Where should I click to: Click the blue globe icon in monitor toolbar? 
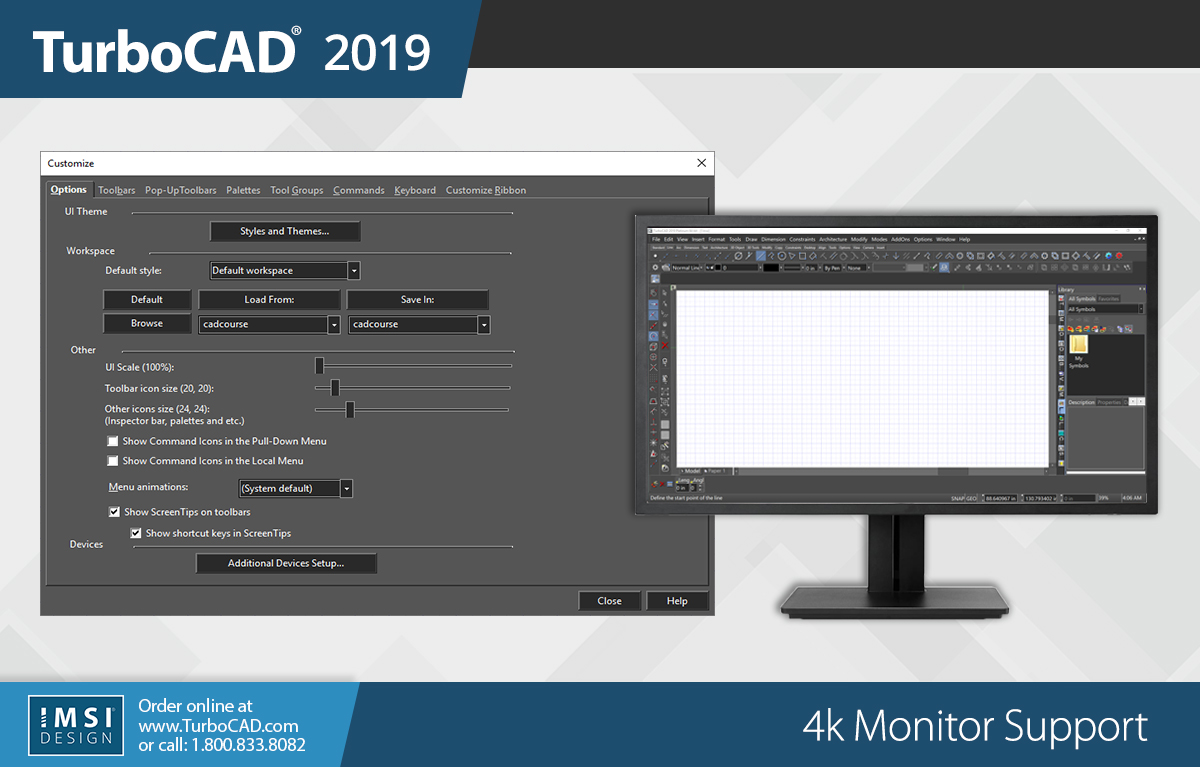coord(1108,256)
